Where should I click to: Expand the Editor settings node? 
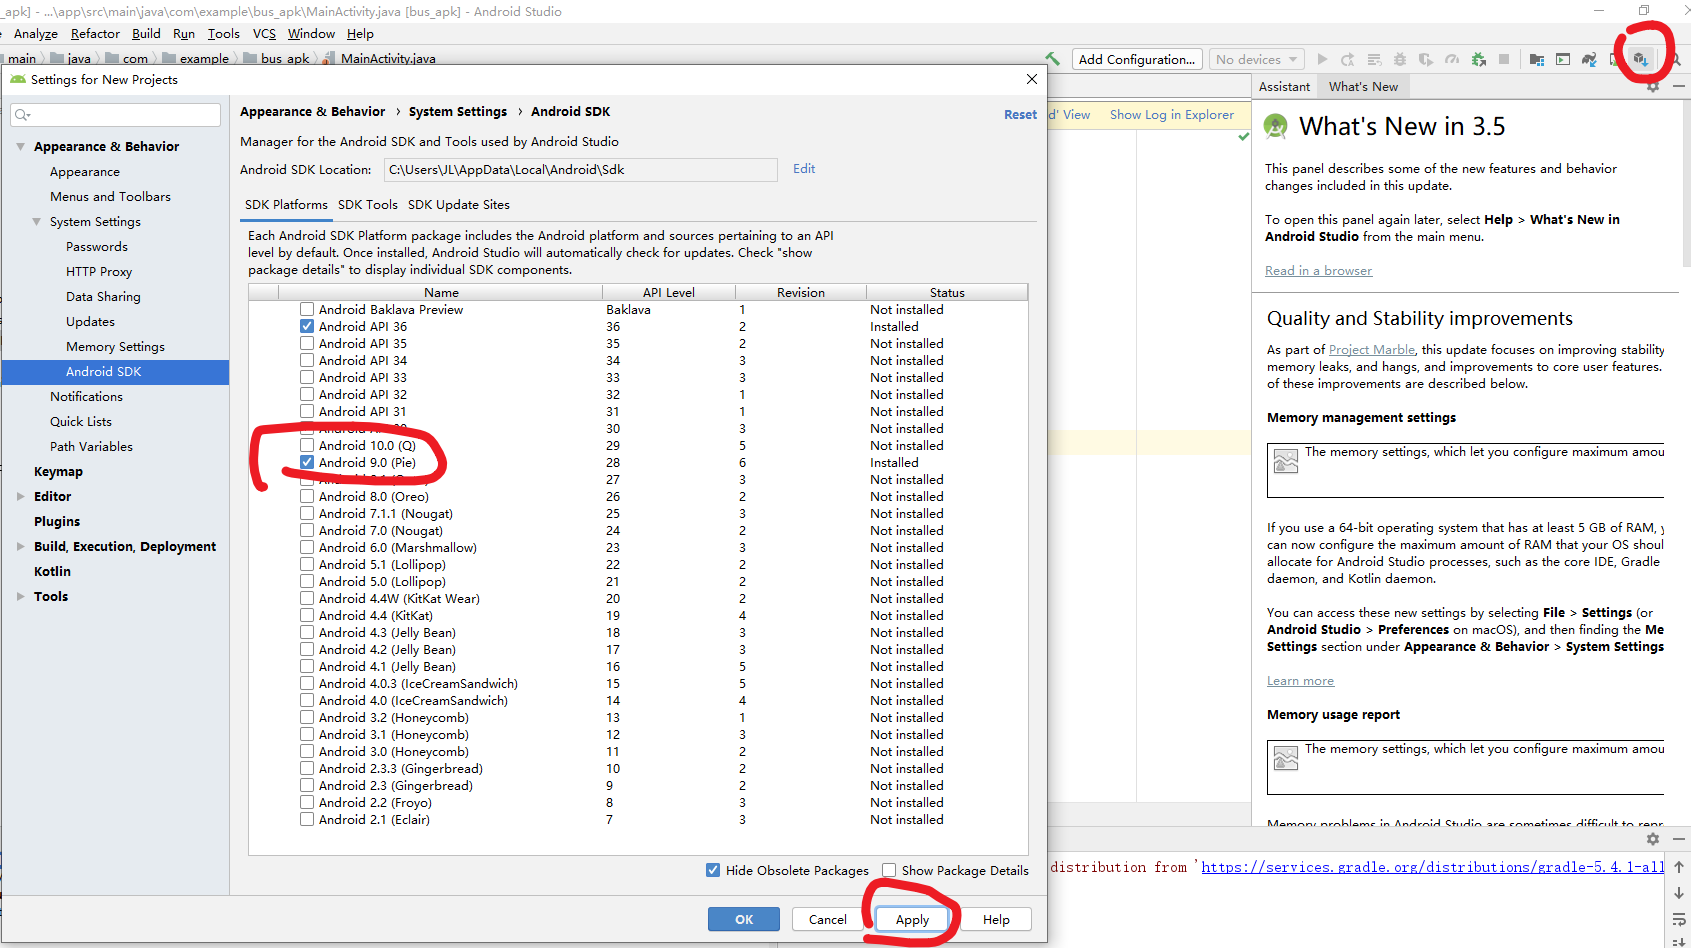[x=20, y=496]
